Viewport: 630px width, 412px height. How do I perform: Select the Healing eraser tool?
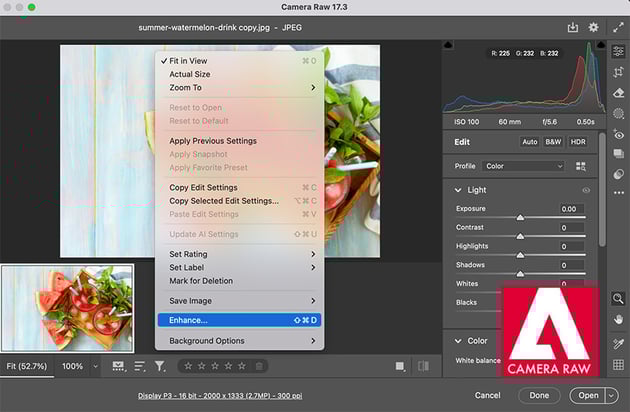pyautogui.click(x=618, y=93)
